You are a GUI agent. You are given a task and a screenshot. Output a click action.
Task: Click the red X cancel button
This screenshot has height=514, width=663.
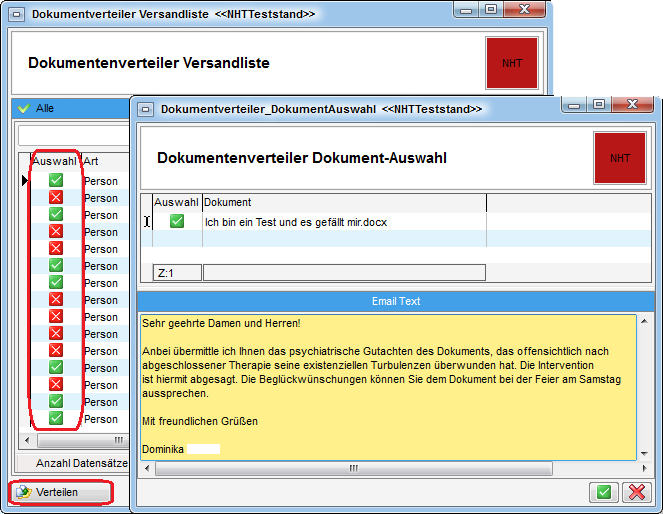coord(636,491)
